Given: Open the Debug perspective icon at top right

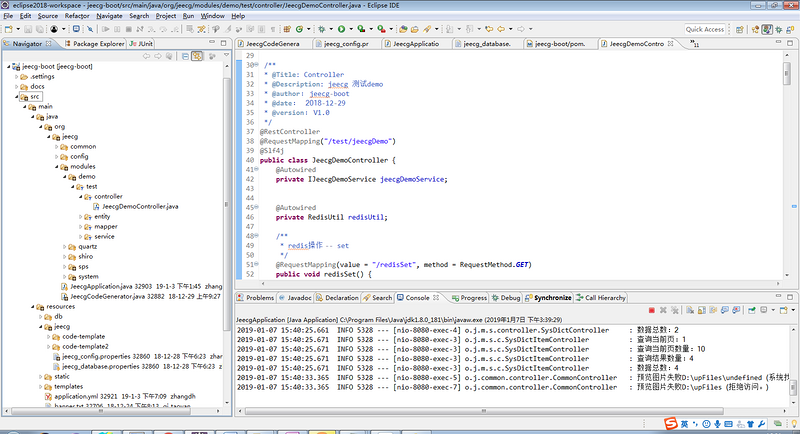Looking at the screenshot, I should tap(778, 30).
